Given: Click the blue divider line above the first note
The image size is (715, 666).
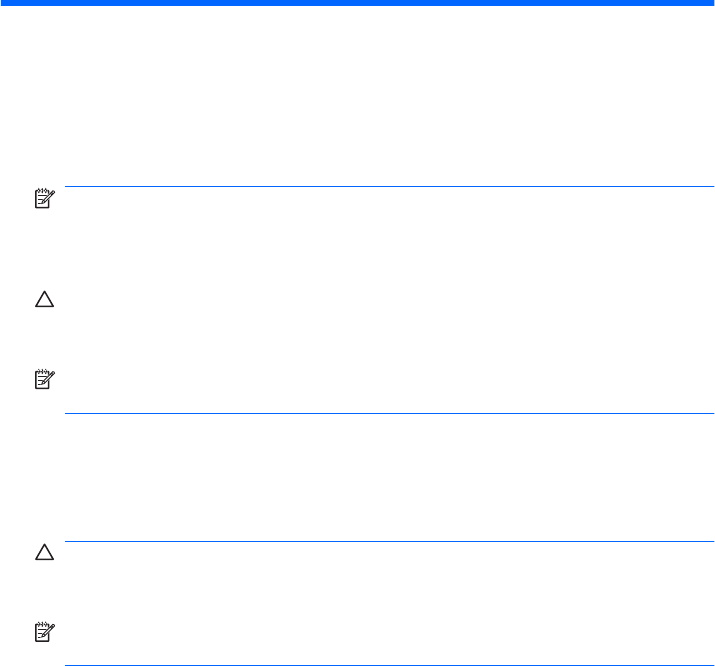Looking at the screenshot, I should coord(388,187).
